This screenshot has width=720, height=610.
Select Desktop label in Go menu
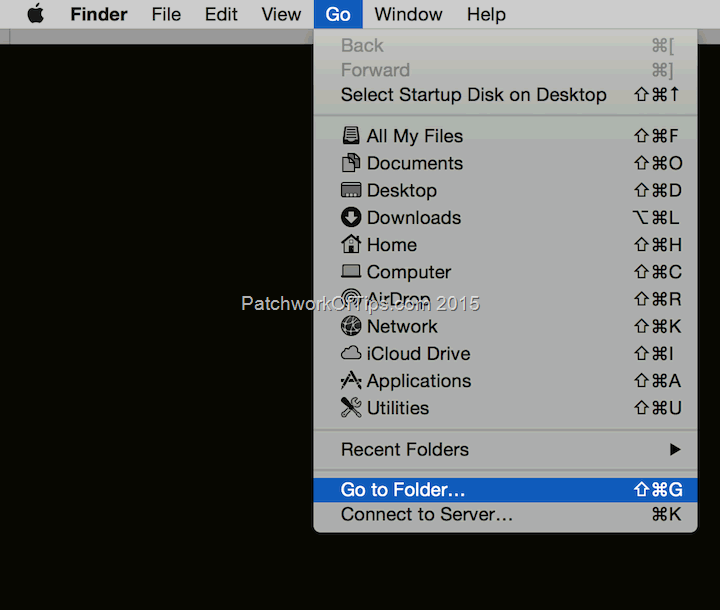coord(402,191)
